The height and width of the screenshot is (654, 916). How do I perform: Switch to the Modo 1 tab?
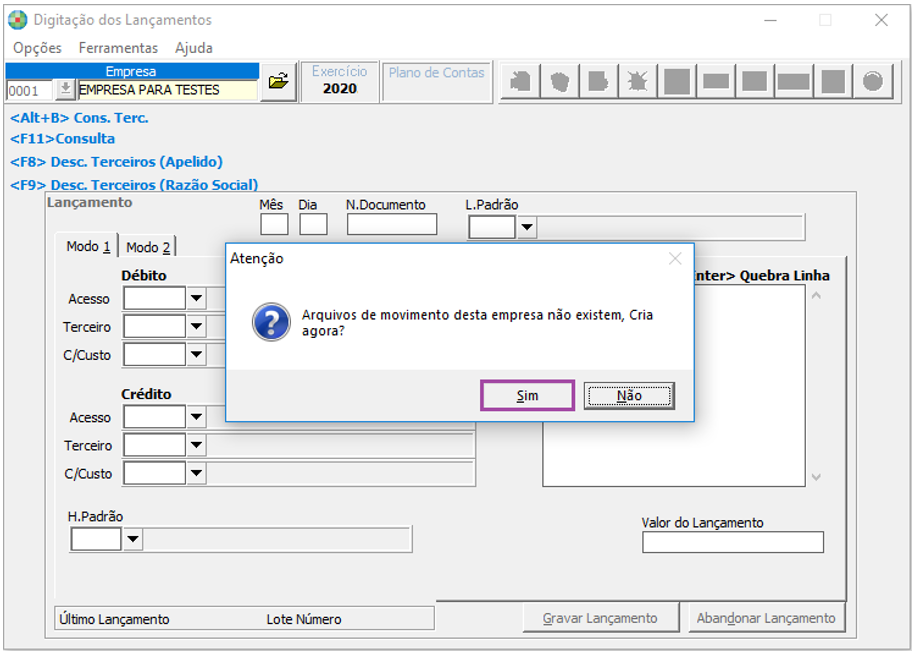(88, 246)
